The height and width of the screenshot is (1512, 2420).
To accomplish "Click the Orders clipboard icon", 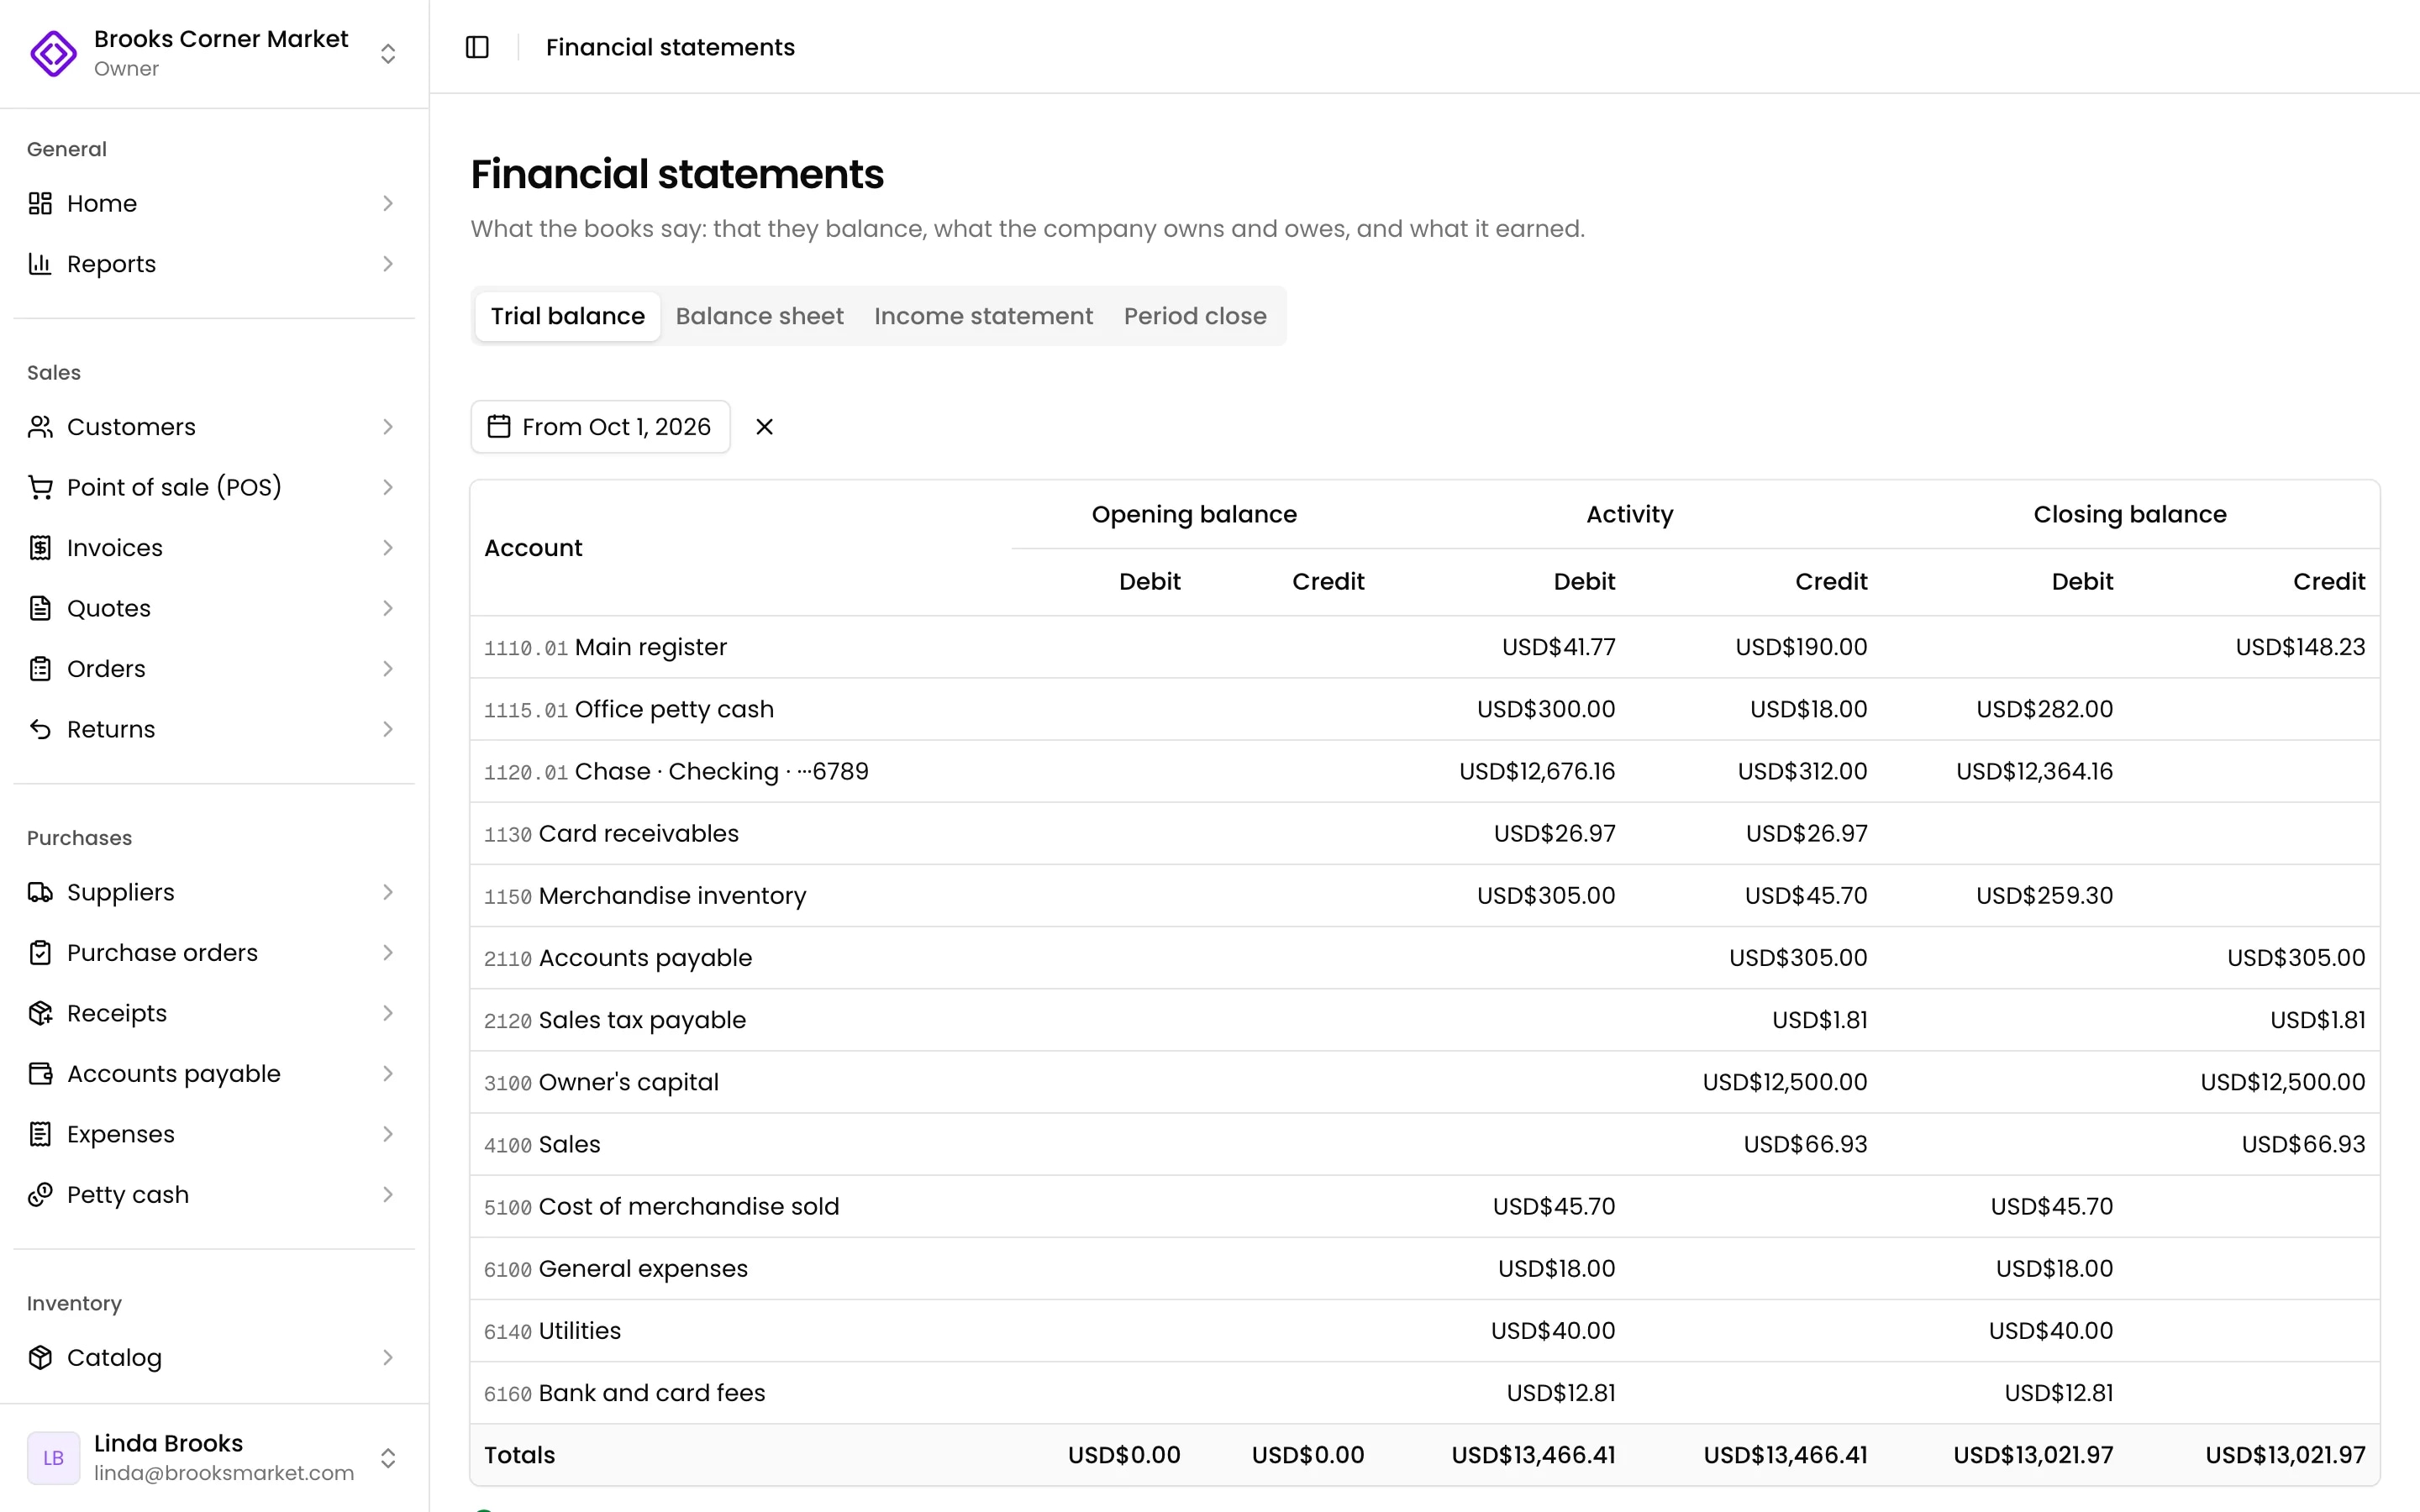I will 40,669.
